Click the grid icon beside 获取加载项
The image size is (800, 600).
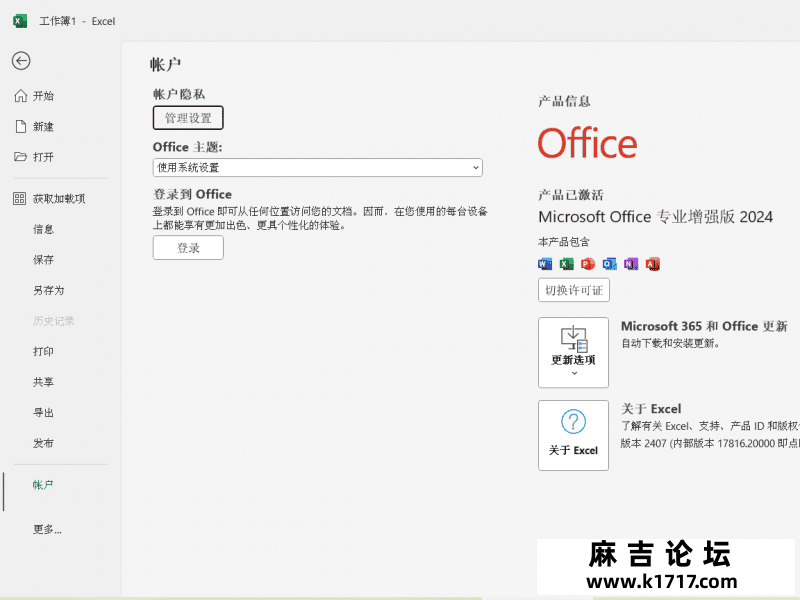[19, 198]
